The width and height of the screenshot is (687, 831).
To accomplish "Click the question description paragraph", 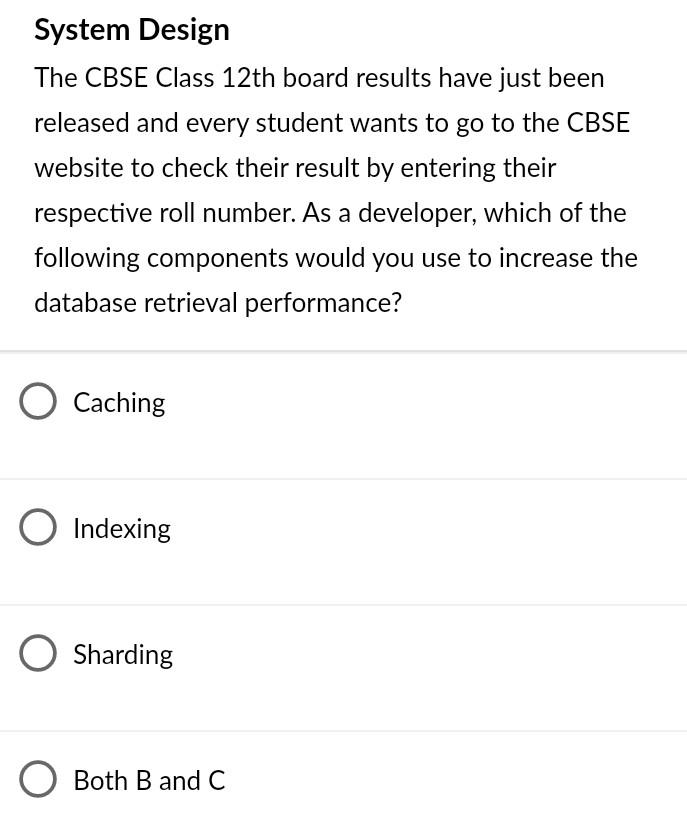I will tap(336, 189).
